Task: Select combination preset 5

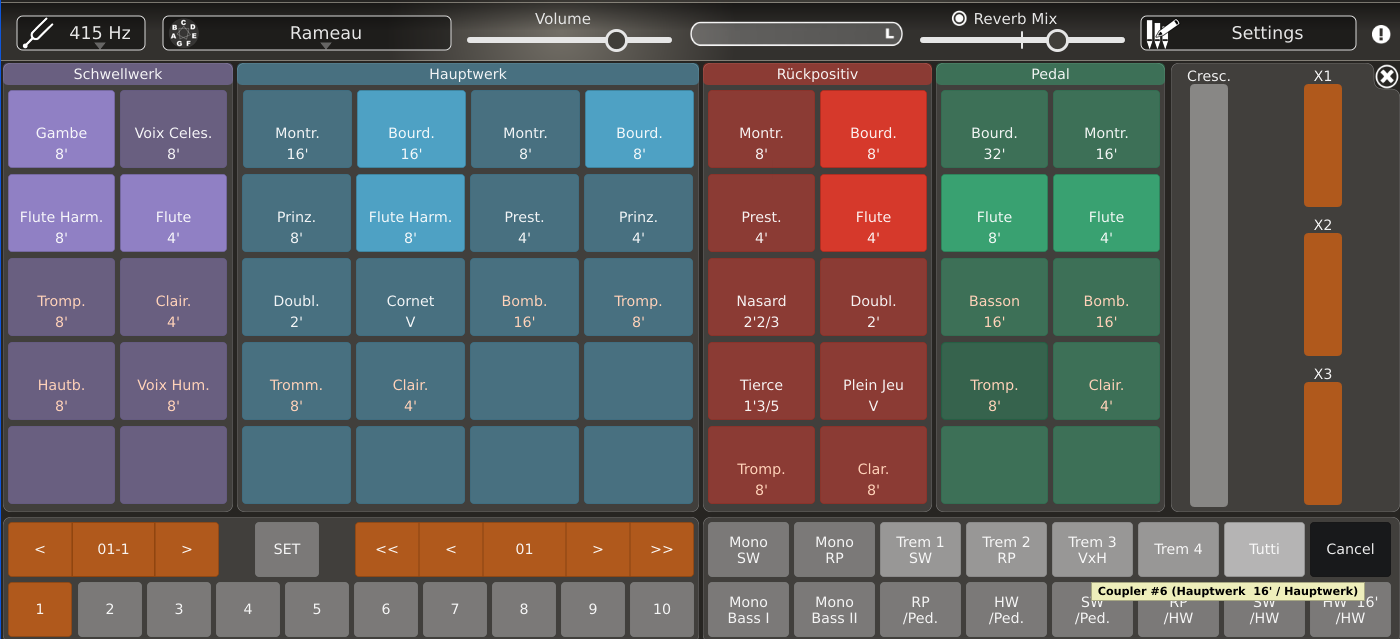Action: pyautogui.click(x=316, y=609)
